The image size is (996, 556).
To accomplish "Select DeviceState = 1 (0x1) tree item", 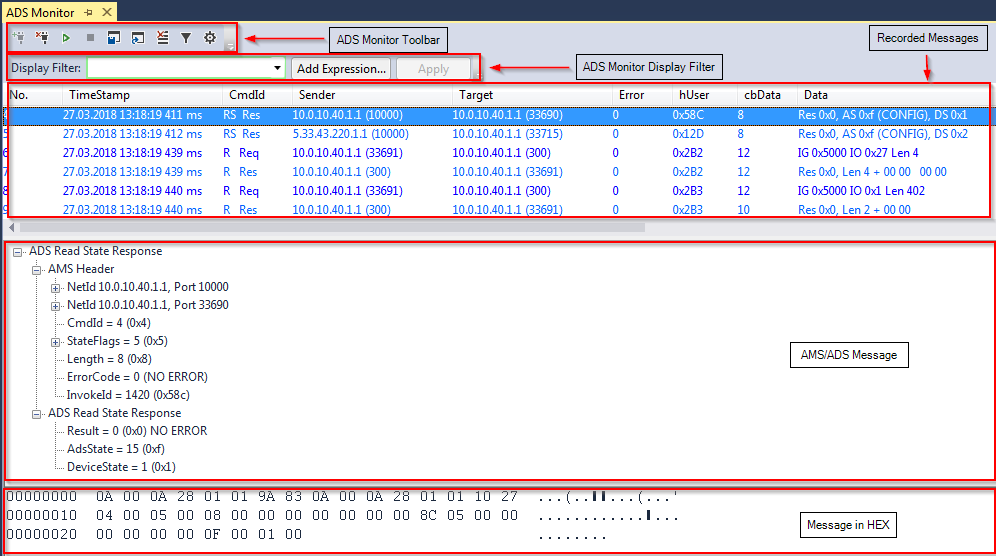I will coord(121,467).
